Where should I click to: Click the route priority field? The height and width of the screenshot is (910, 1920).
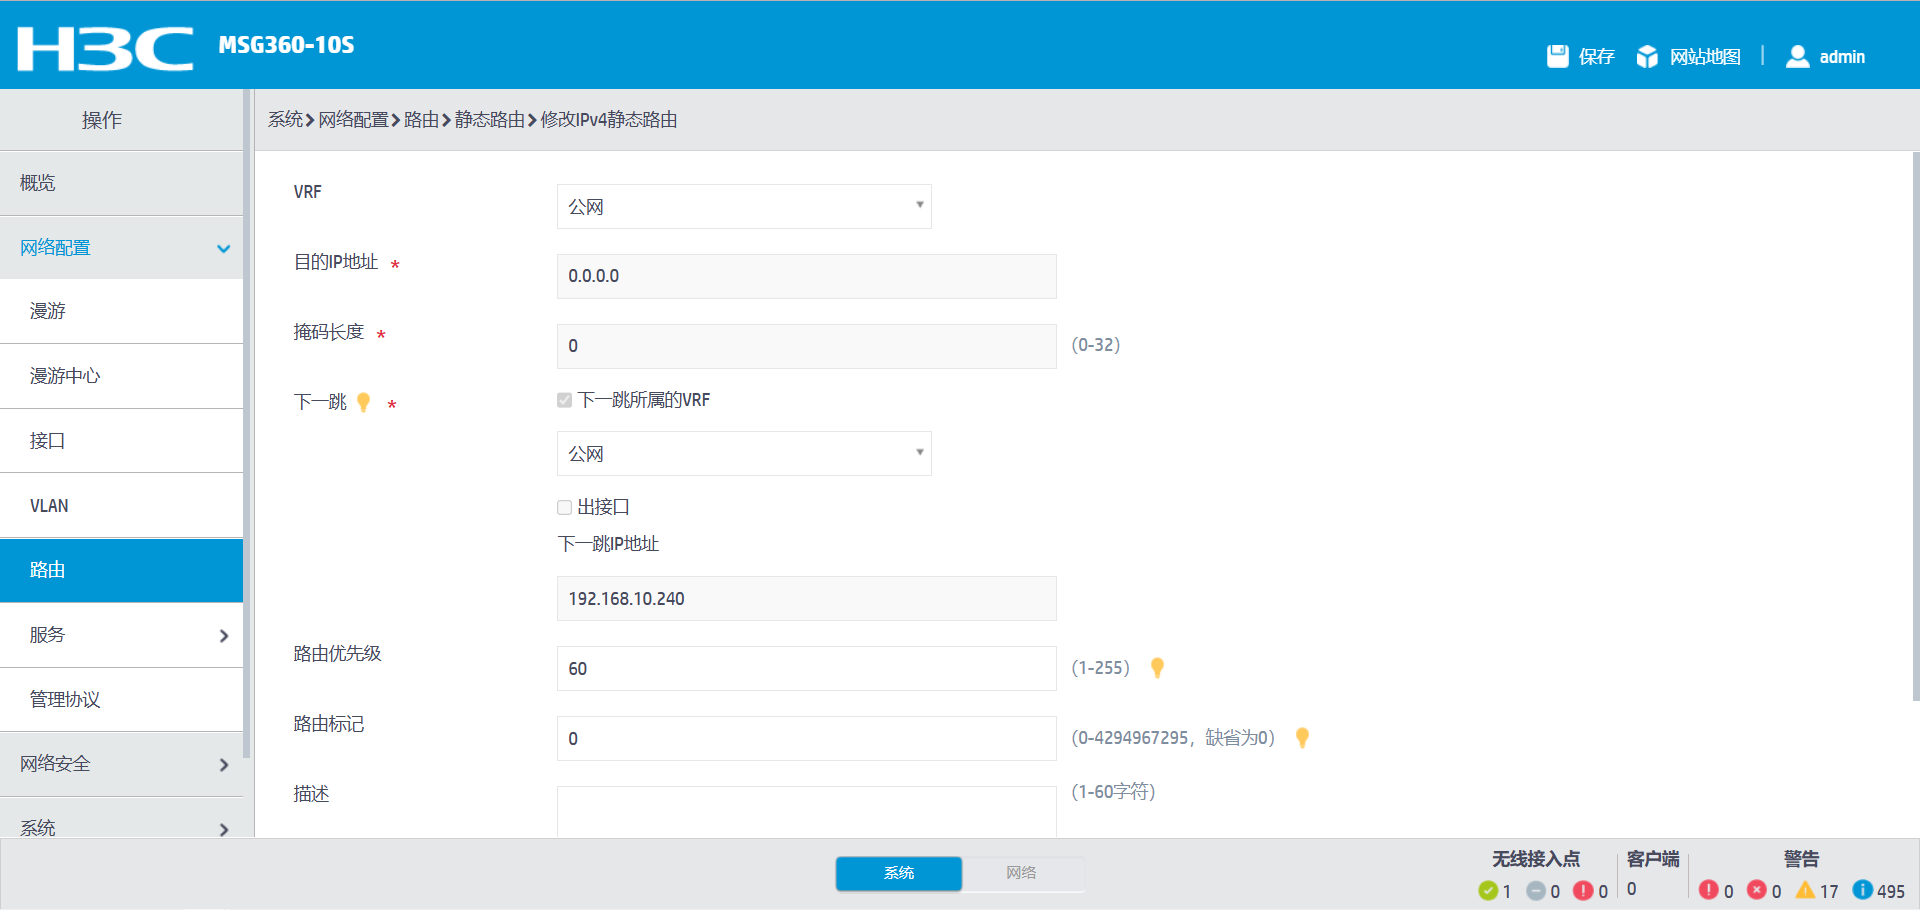point(806,668)
